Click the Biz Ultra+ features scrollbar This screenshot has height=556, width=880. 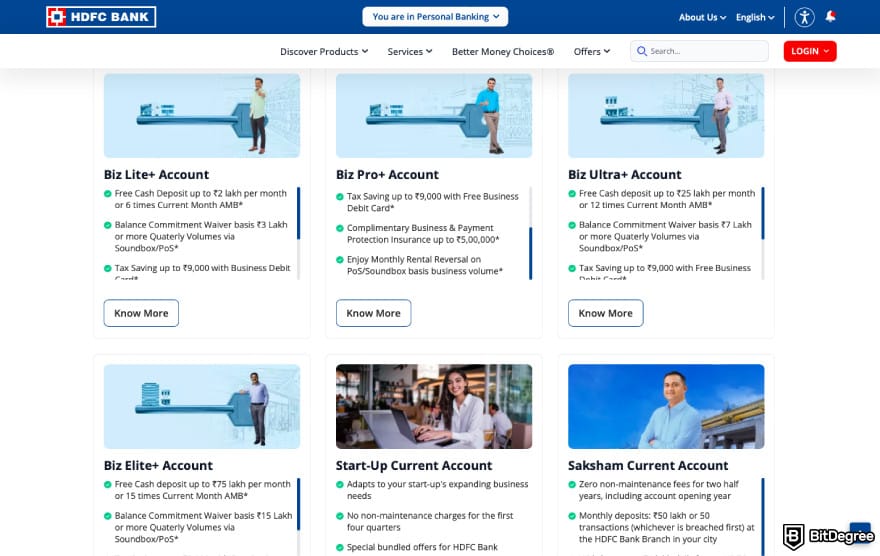pos(763,233)
